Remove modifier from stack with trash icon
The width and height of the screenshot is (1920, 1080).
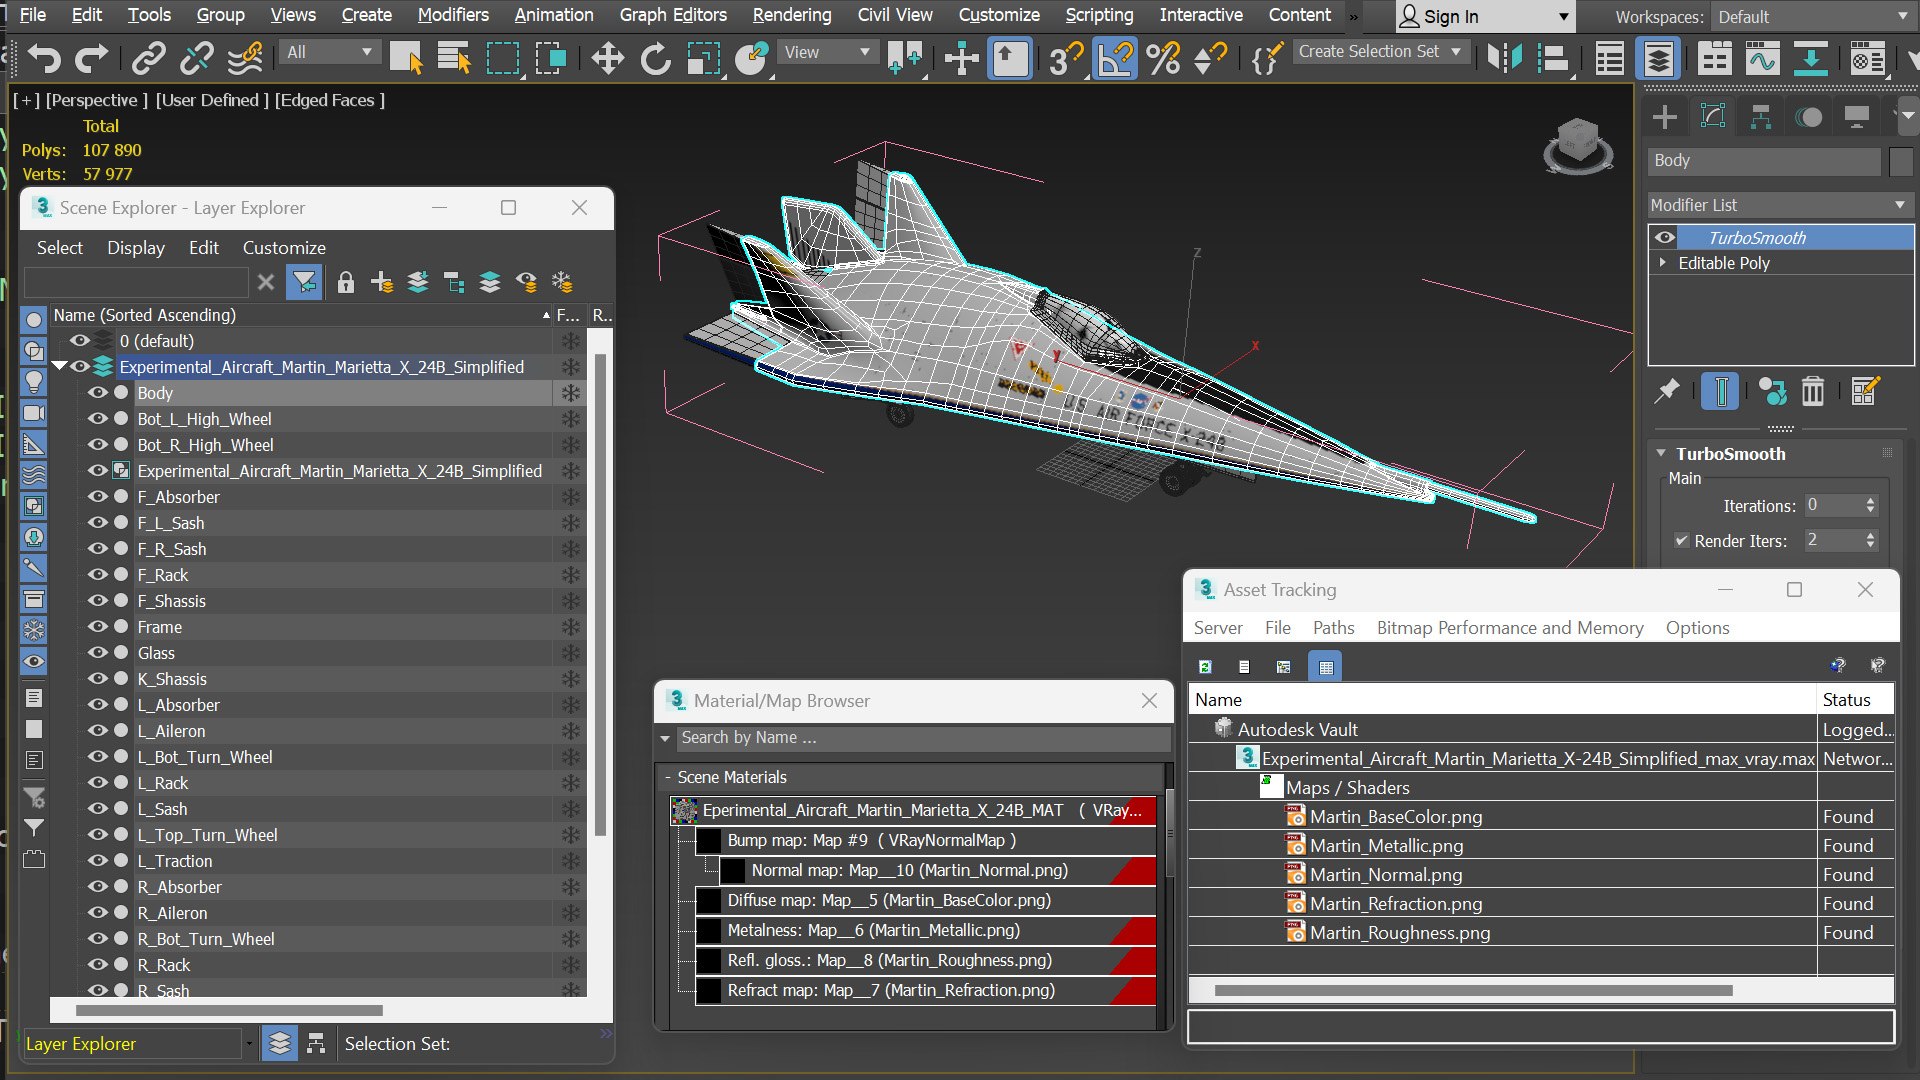tap(1813, 391)
